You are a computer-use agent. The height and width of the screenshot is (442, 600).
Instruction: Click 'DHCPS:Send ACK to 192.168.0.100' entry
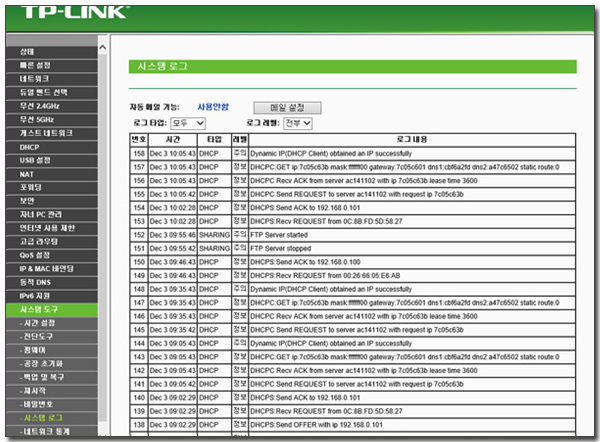(305, 262)
